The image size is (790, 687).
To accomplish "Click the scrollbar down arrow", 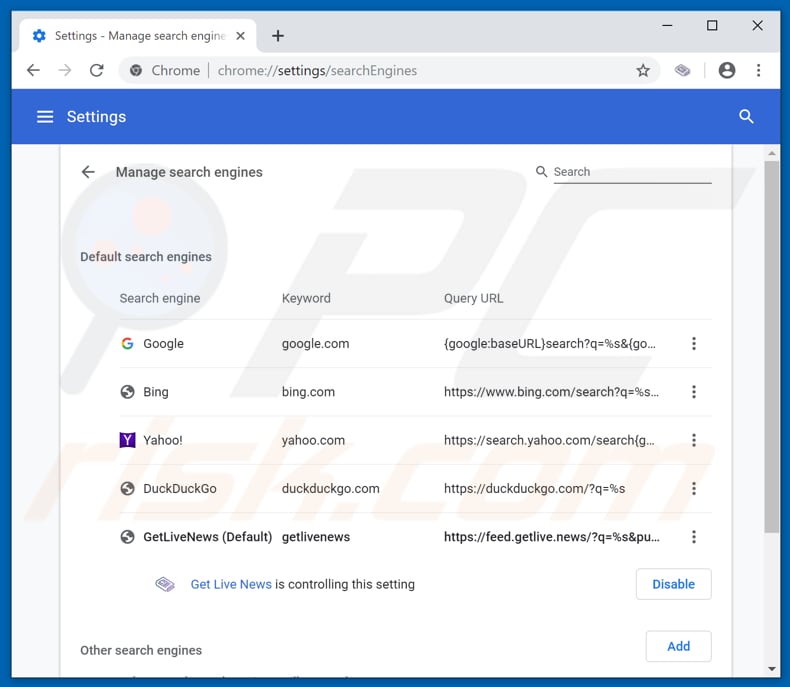I will pos(771,669).
